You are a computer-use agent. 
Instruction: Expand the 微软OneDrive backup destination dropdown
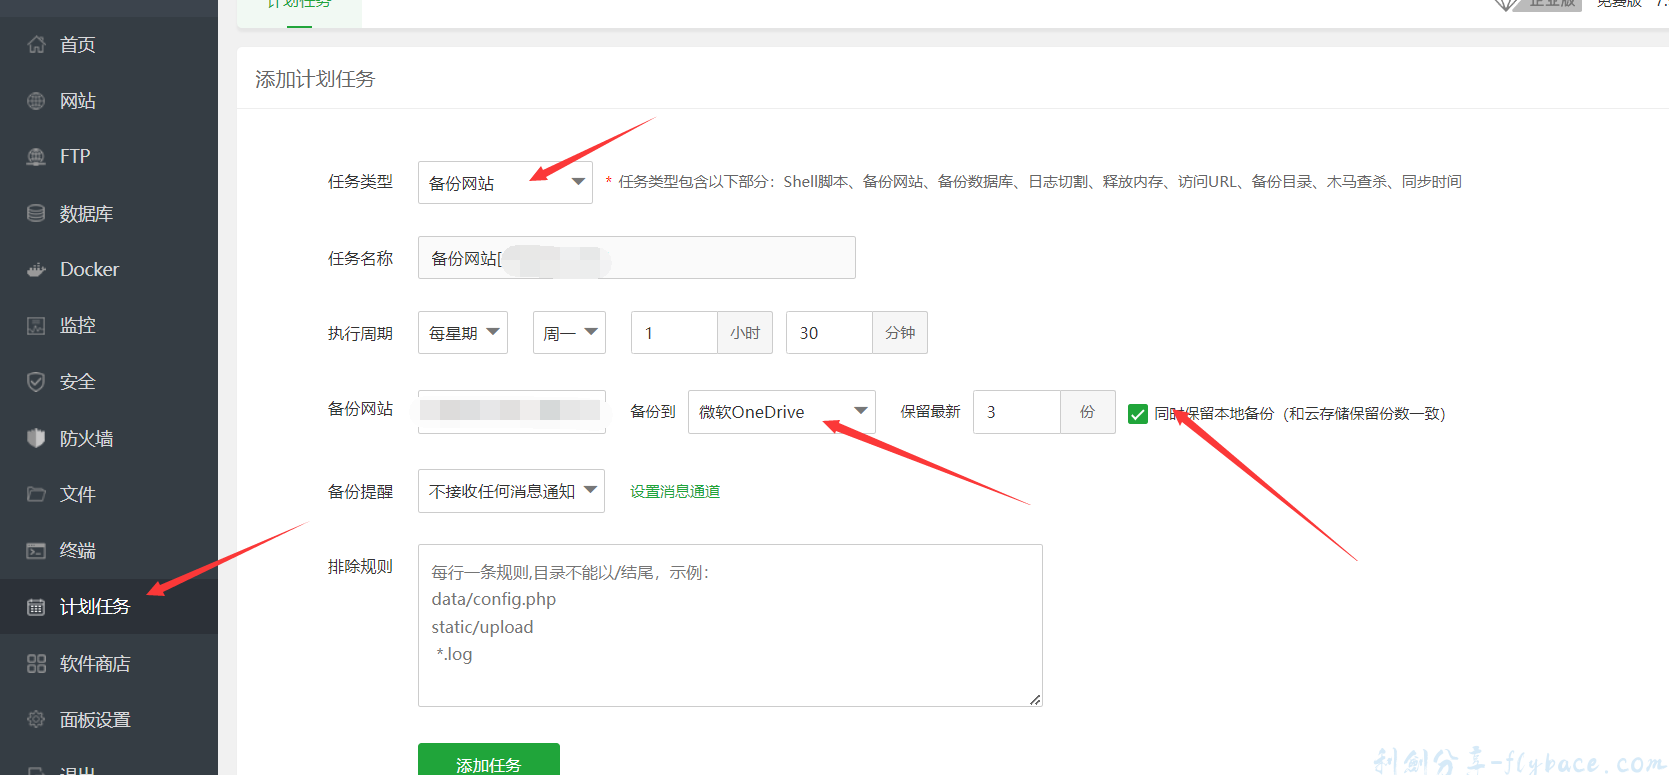pos(782,412)
